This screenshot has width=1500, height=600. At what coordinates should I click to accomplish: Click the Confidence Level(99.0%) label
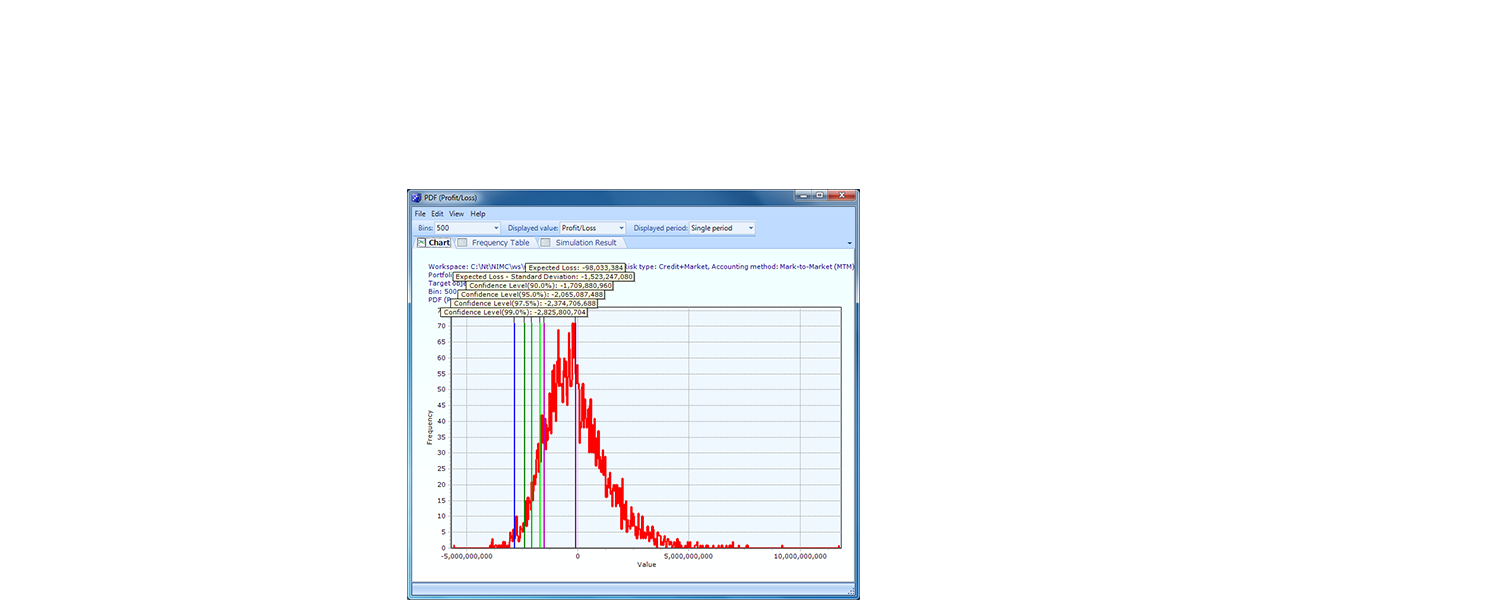click(515, 312)
